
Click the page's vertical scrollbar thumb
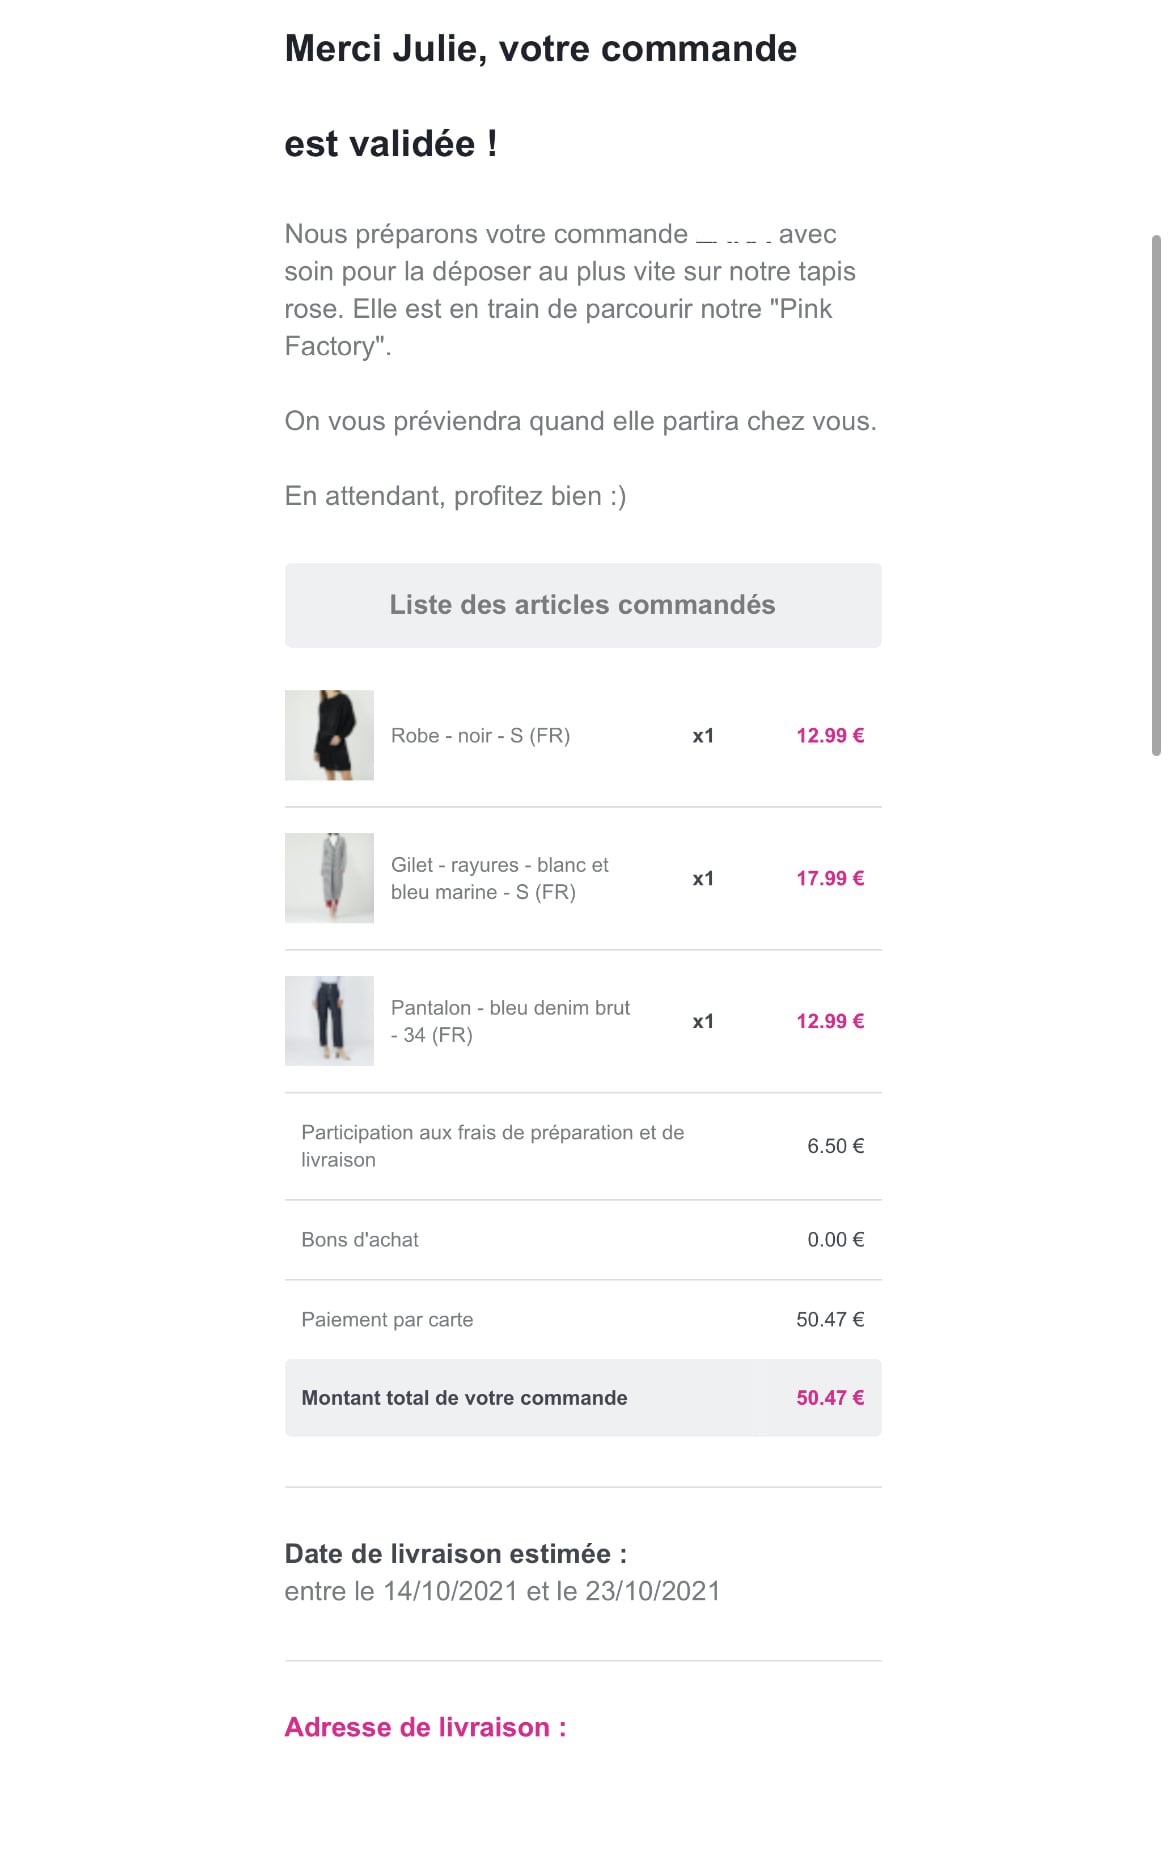(x=1156, y=495)
